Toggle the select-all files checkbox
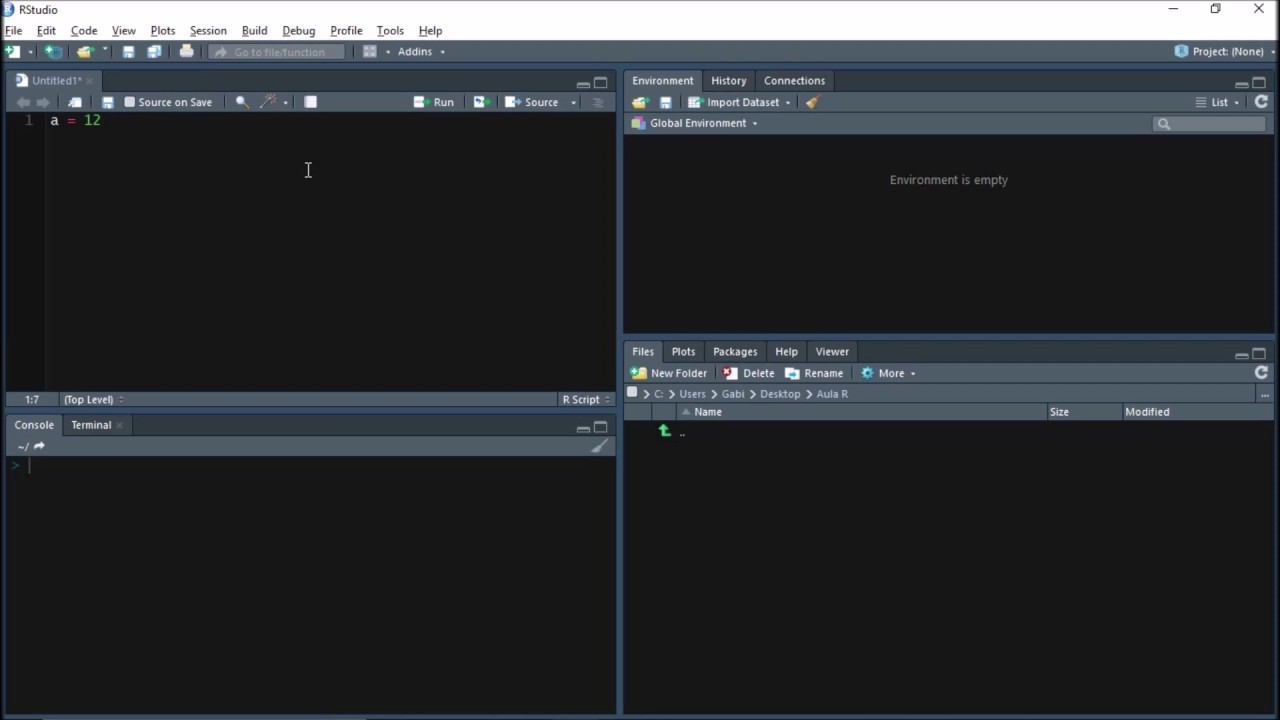1280x720 pixels. [x=632, y=393]
